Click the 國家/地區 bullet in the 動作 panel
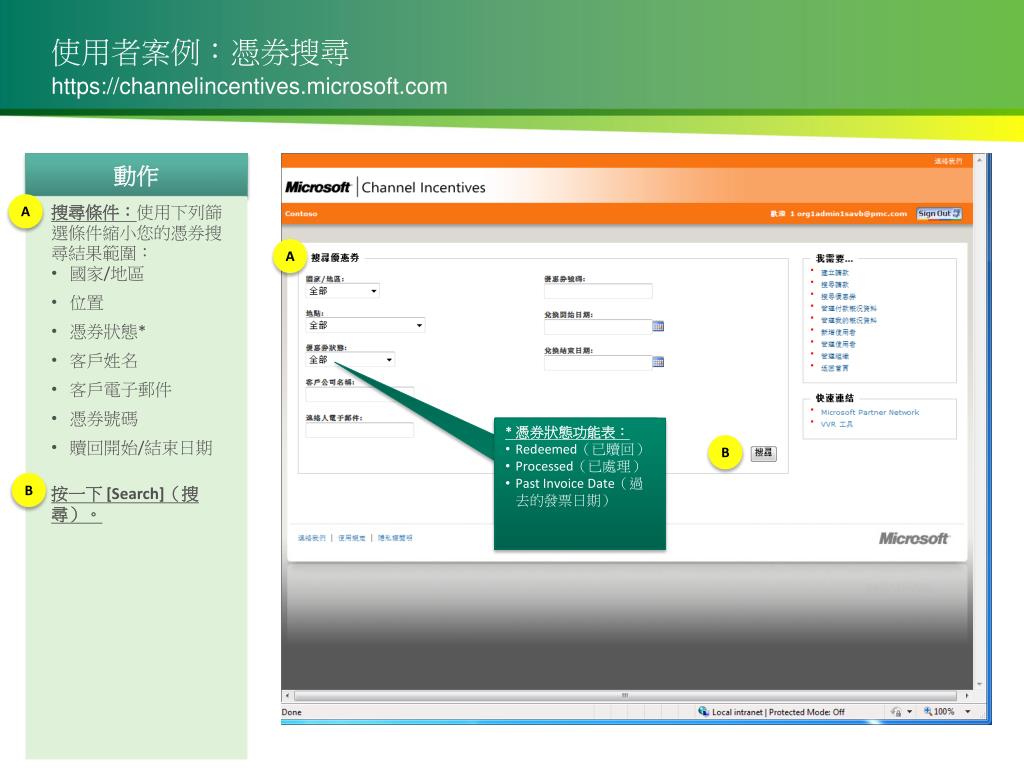 pos(107,274)
